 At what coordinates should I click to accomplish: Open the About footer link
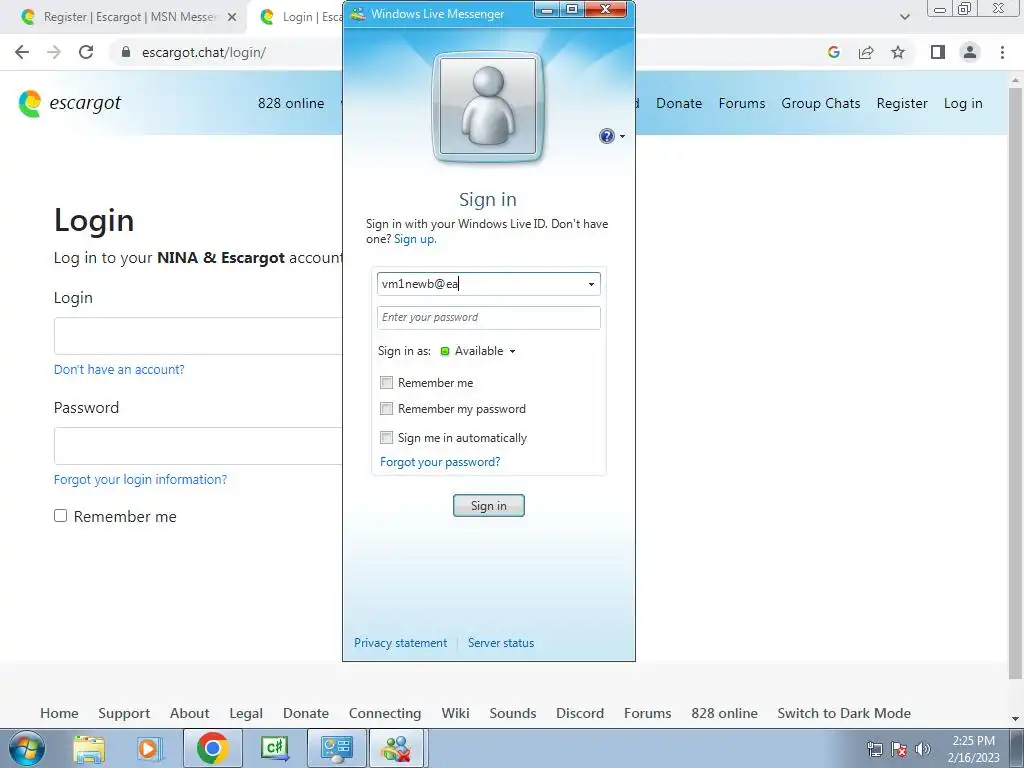[189, 713]
